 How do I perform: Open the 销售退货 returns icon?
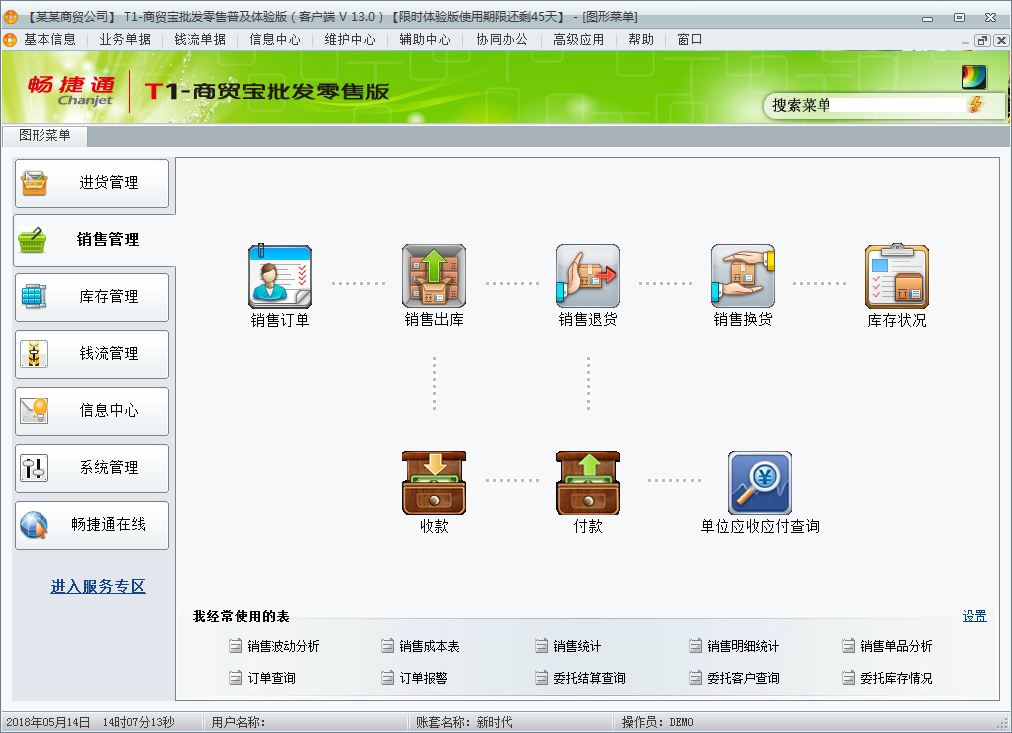tap(588, 276)
